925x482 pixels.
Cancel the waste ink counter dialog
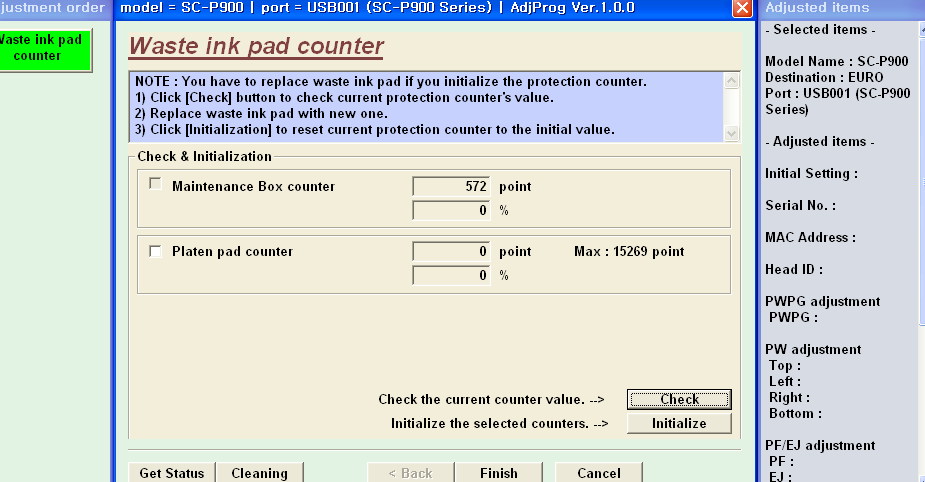point(598,472)
